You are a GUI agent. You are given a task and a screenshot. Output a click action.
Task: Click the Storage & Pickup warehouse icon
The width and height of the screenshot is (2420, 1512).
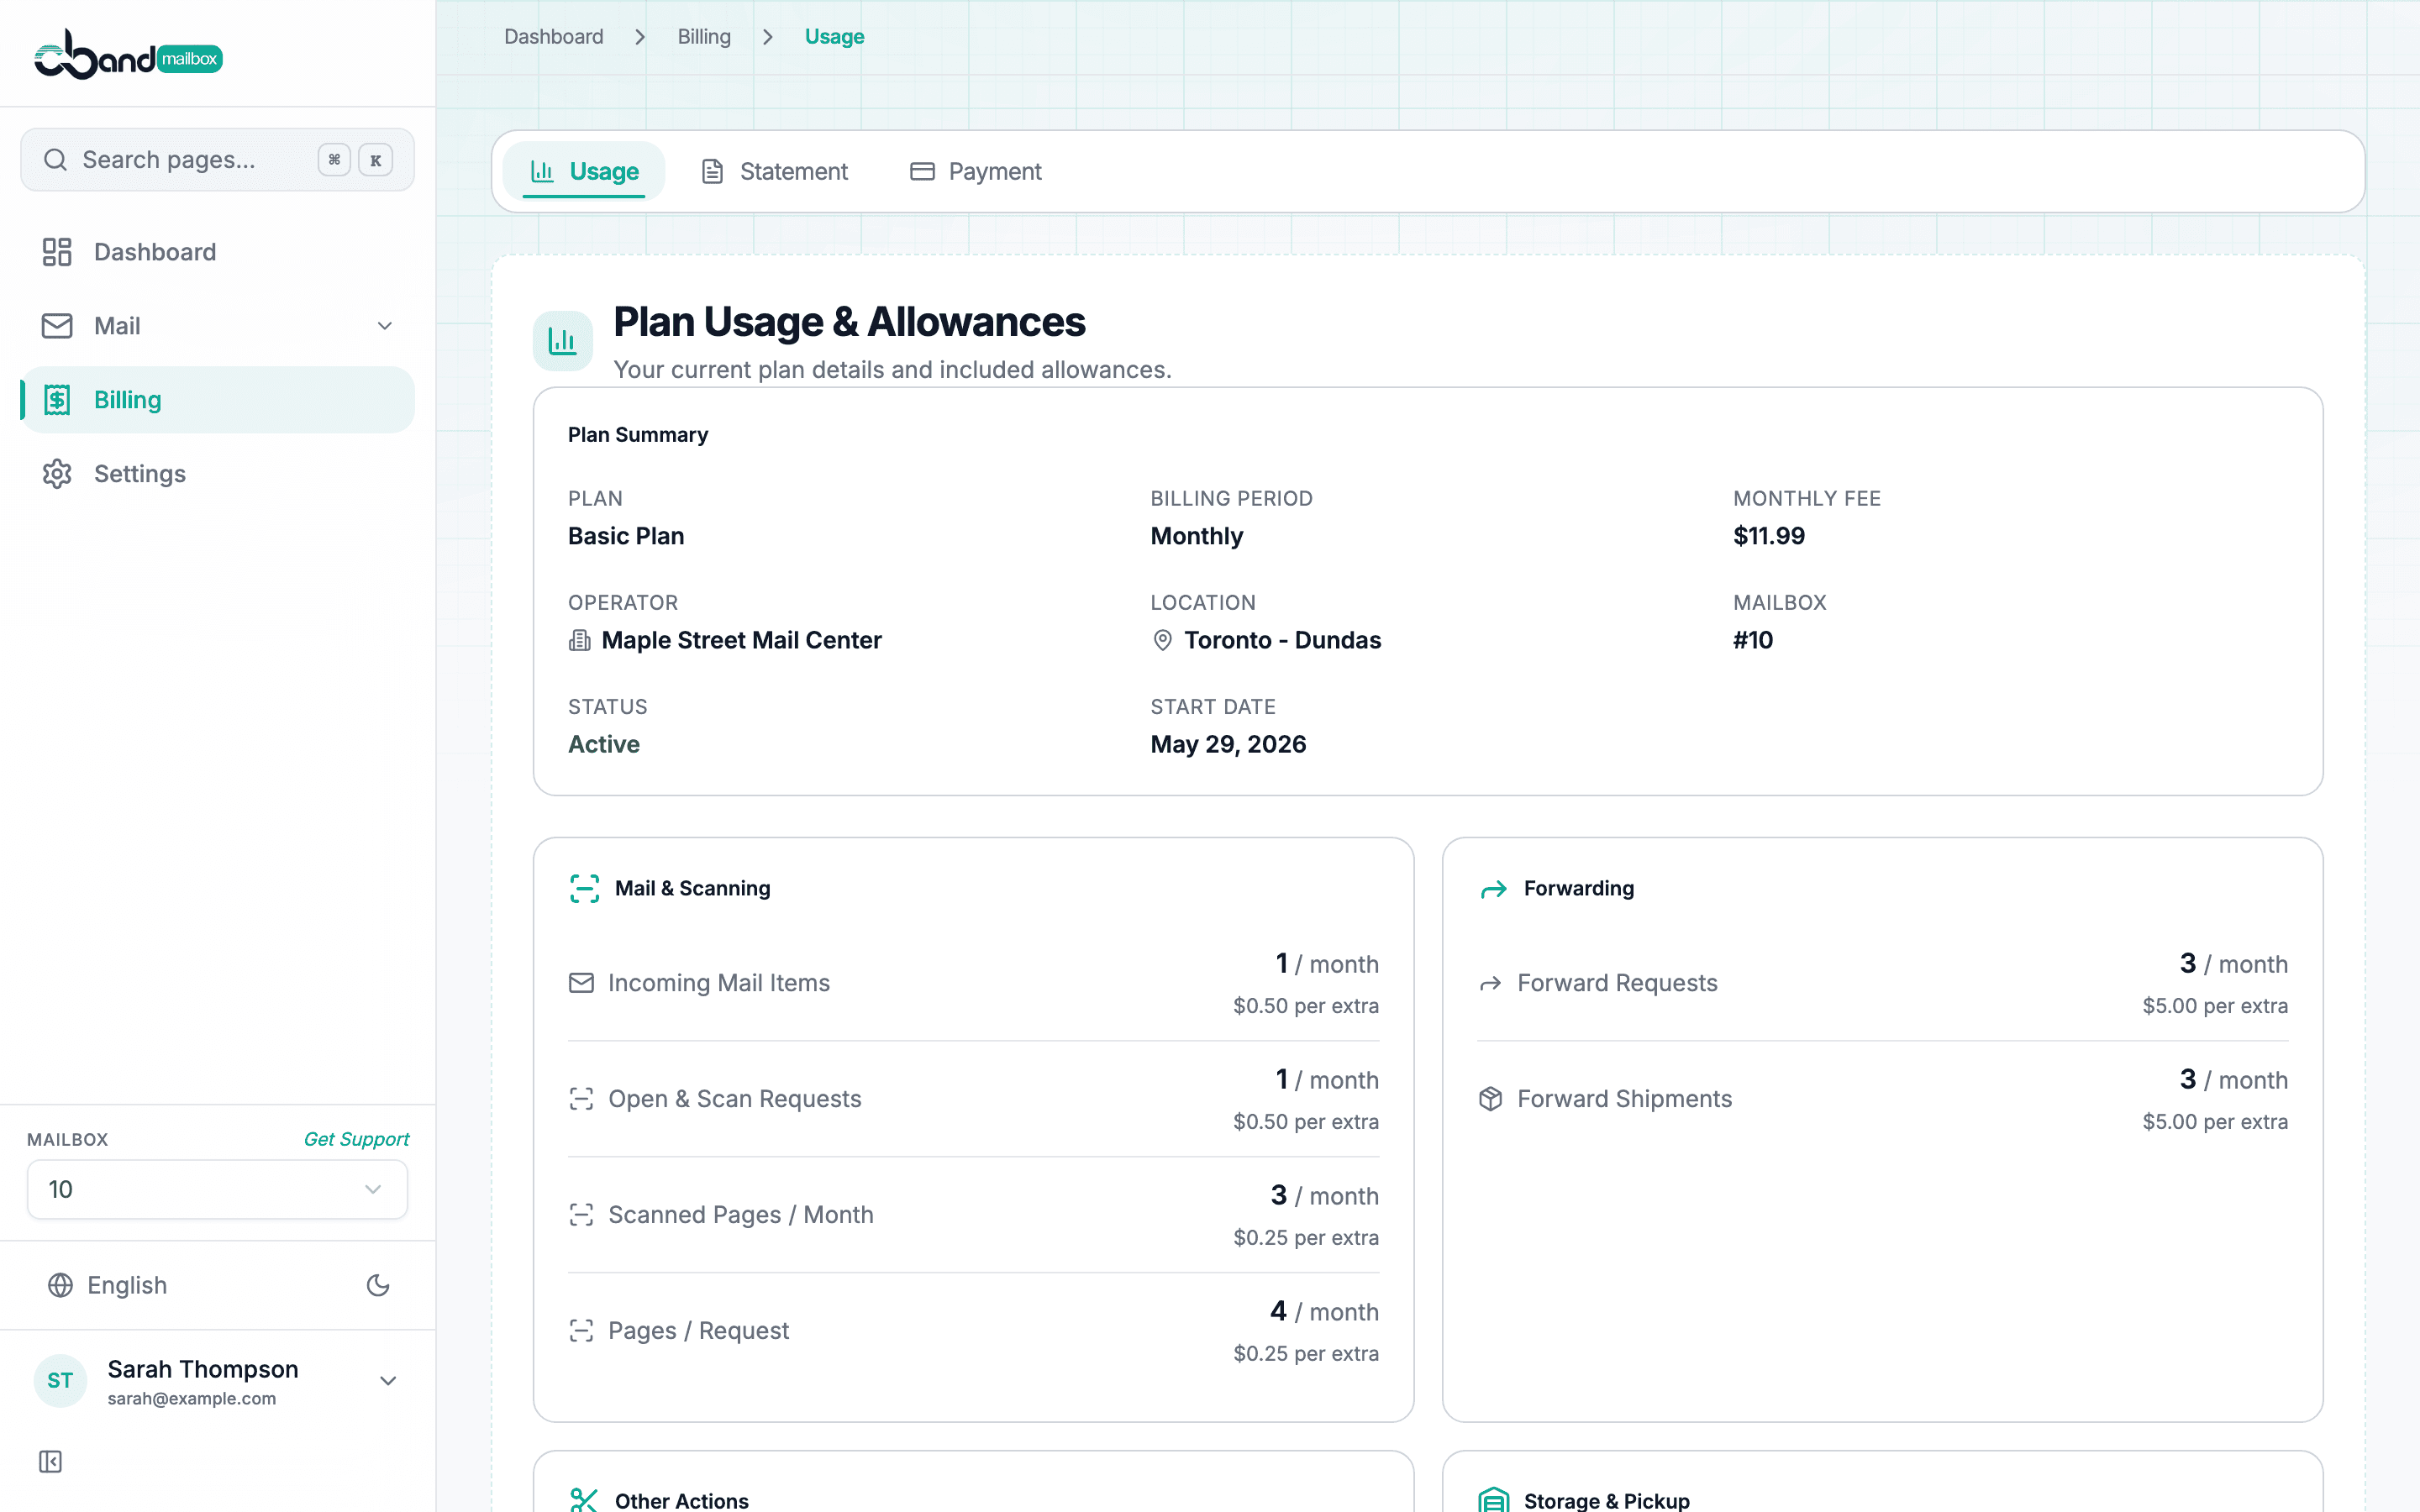pyautogui.click(x=1494, y=1500)
